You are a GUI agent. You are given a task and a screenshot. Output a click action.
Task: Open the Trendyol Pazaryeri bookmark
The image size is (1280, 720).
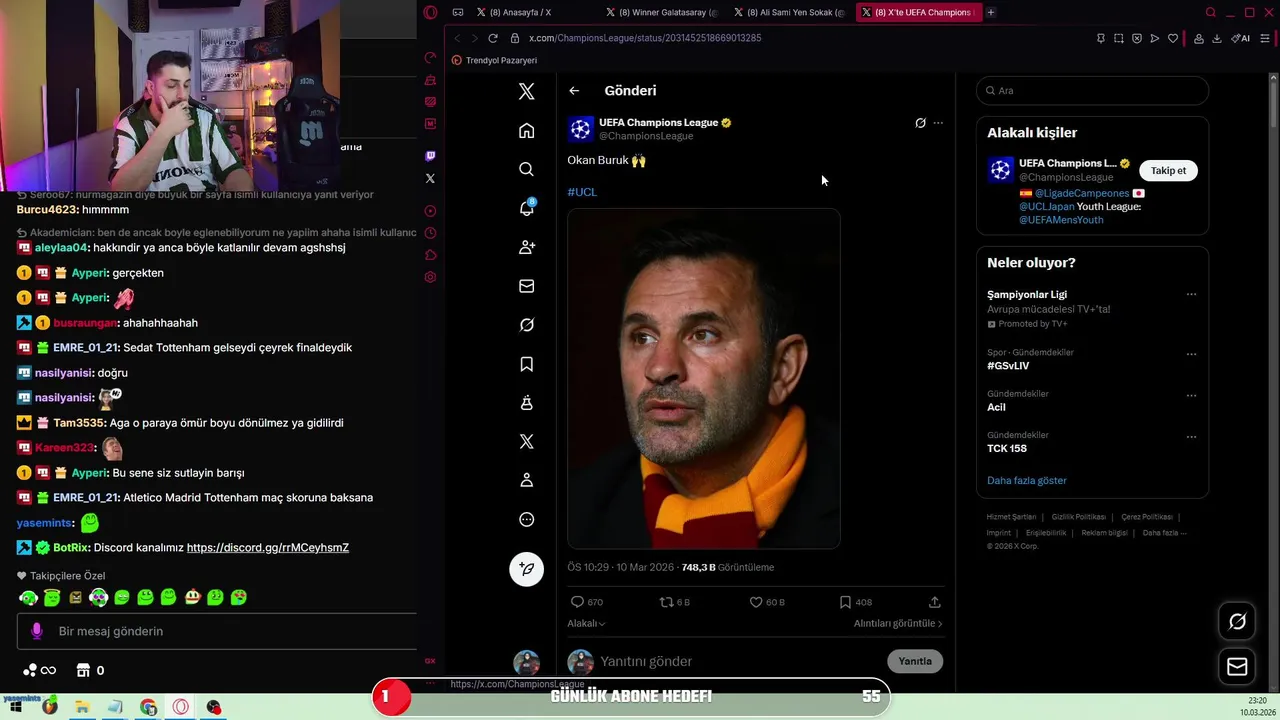click(x=494, y=60)
